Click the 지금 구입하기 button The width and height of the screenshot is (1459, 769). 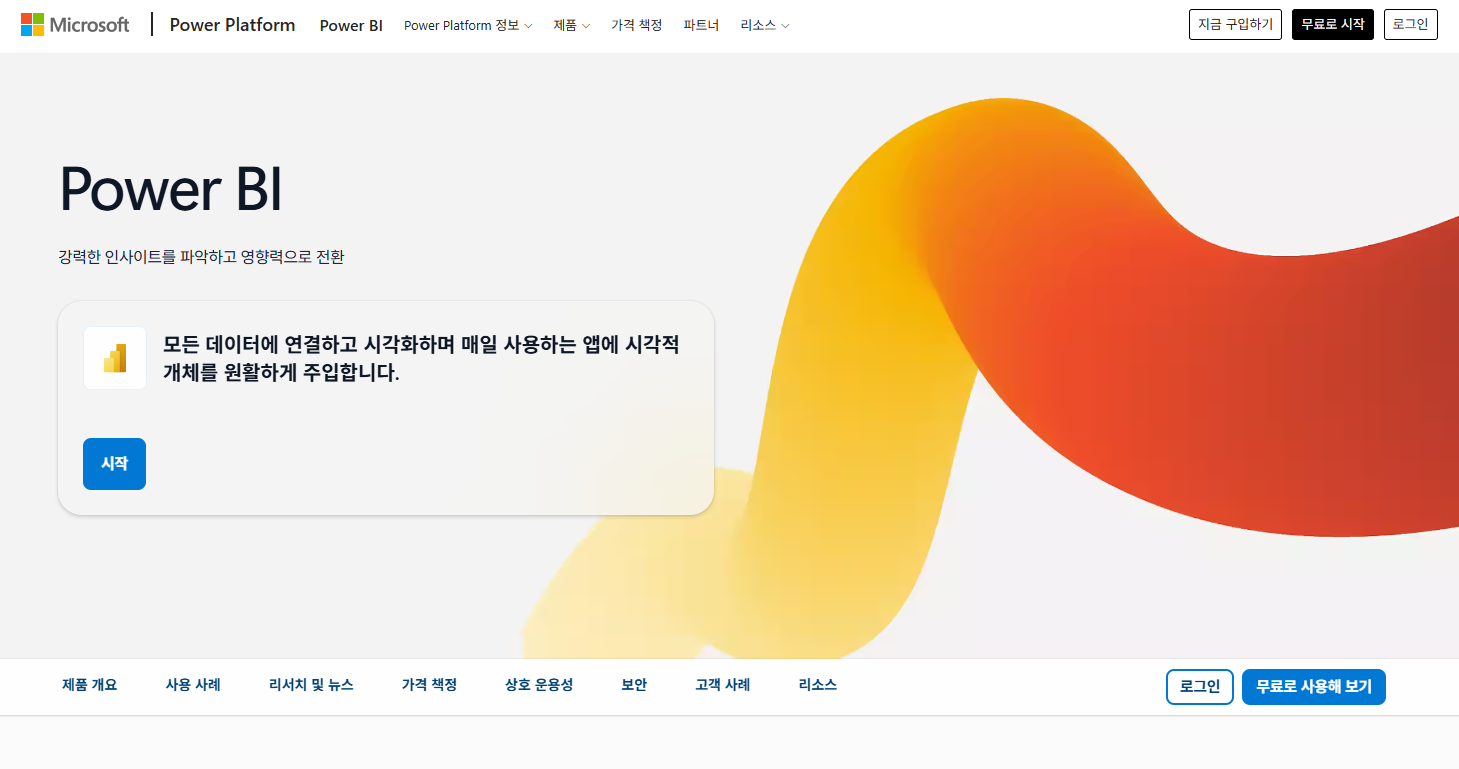pyautogui.click(x=1235, y=24)
